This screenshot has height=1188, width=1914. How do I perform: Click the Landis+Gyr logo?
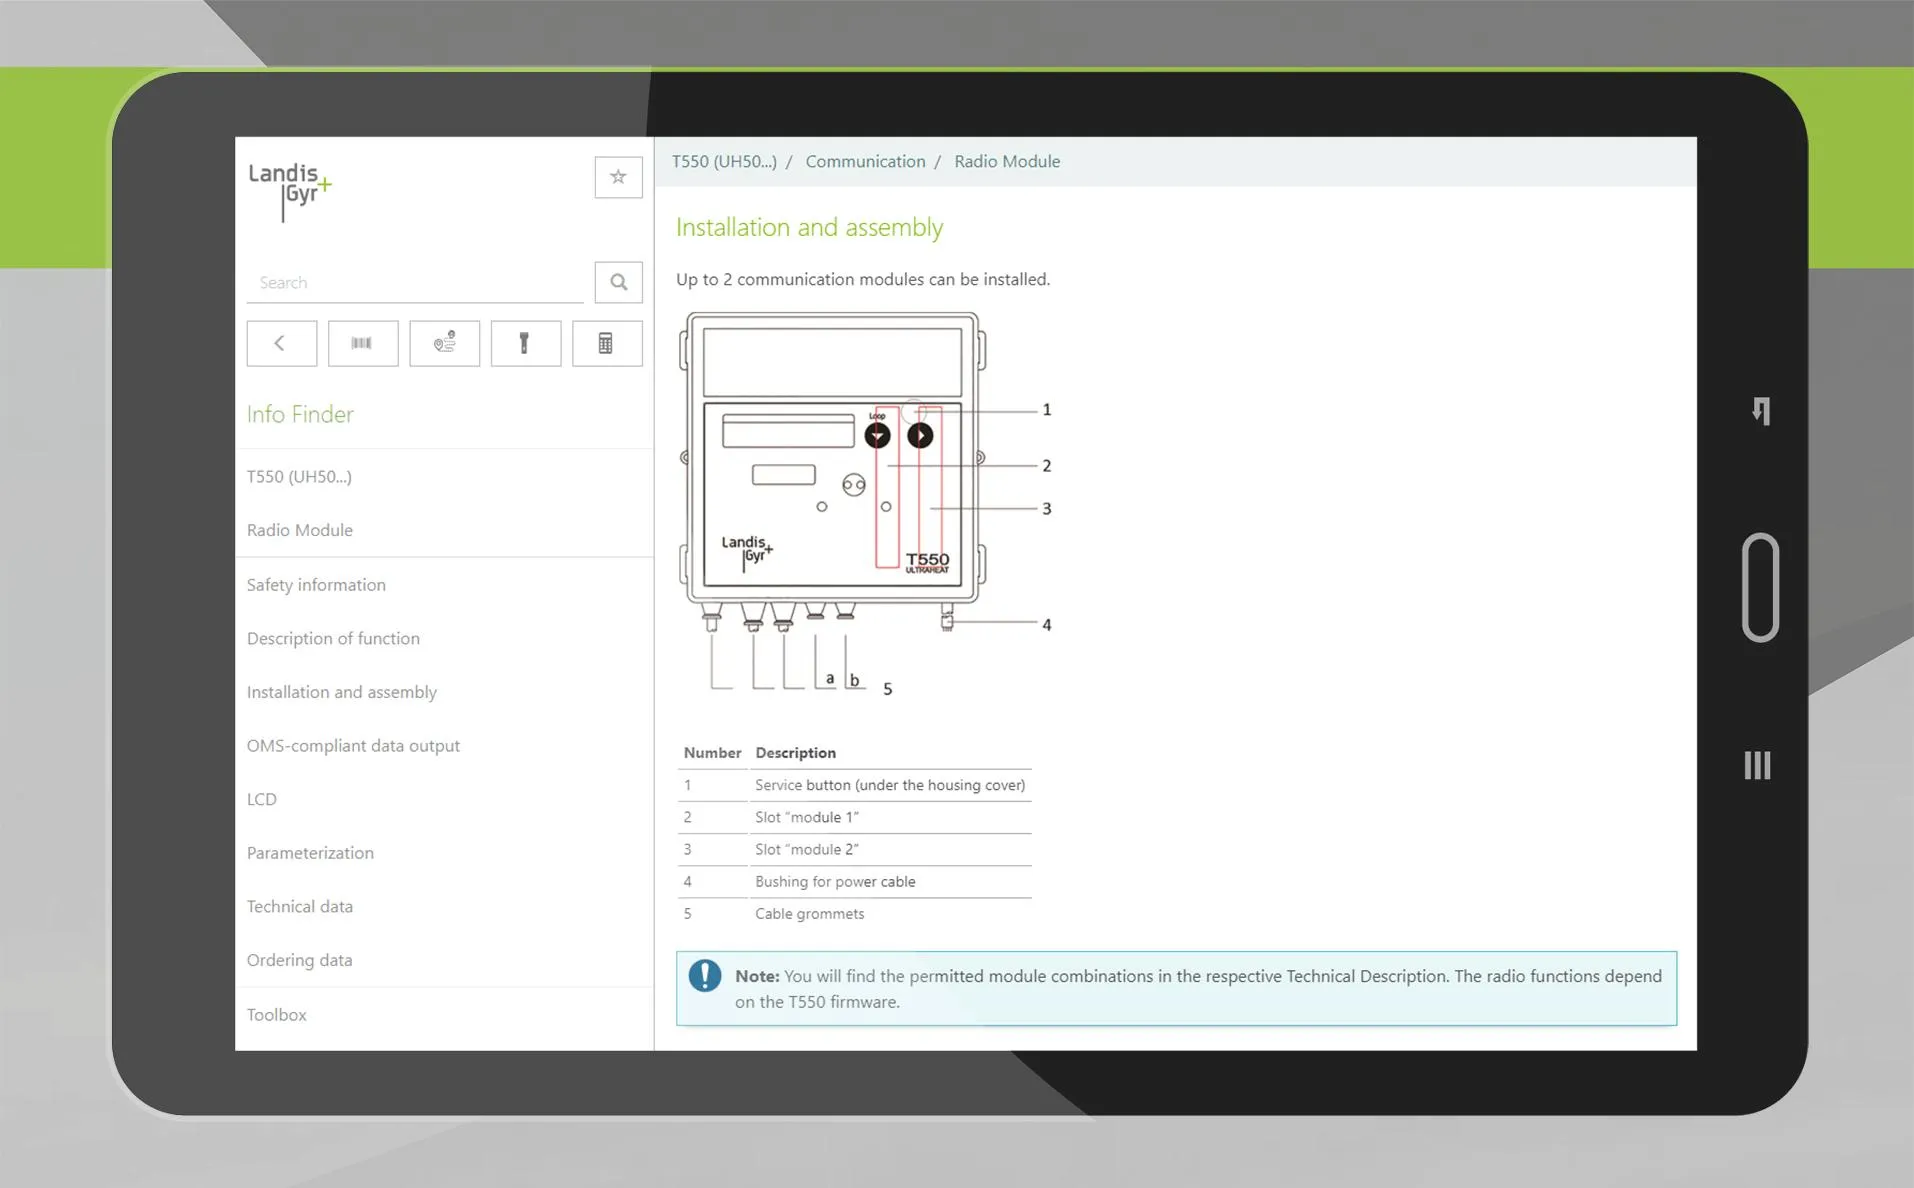[x=290, y=190]
